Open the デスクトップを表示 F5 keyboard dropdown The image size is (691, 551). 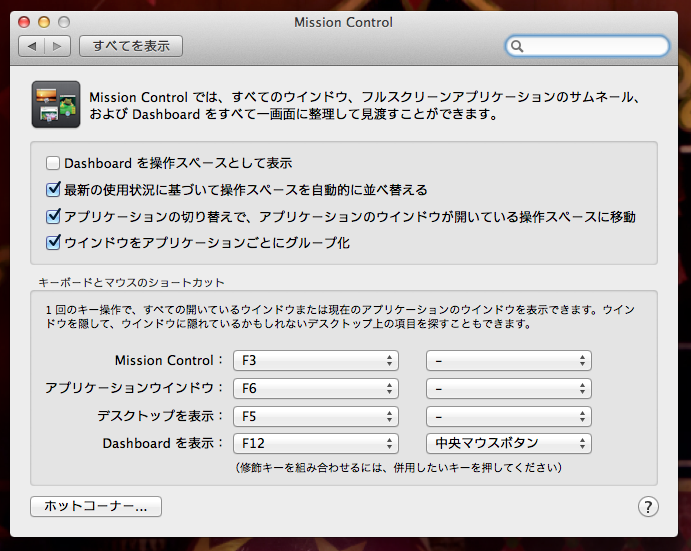pos(316,416)
